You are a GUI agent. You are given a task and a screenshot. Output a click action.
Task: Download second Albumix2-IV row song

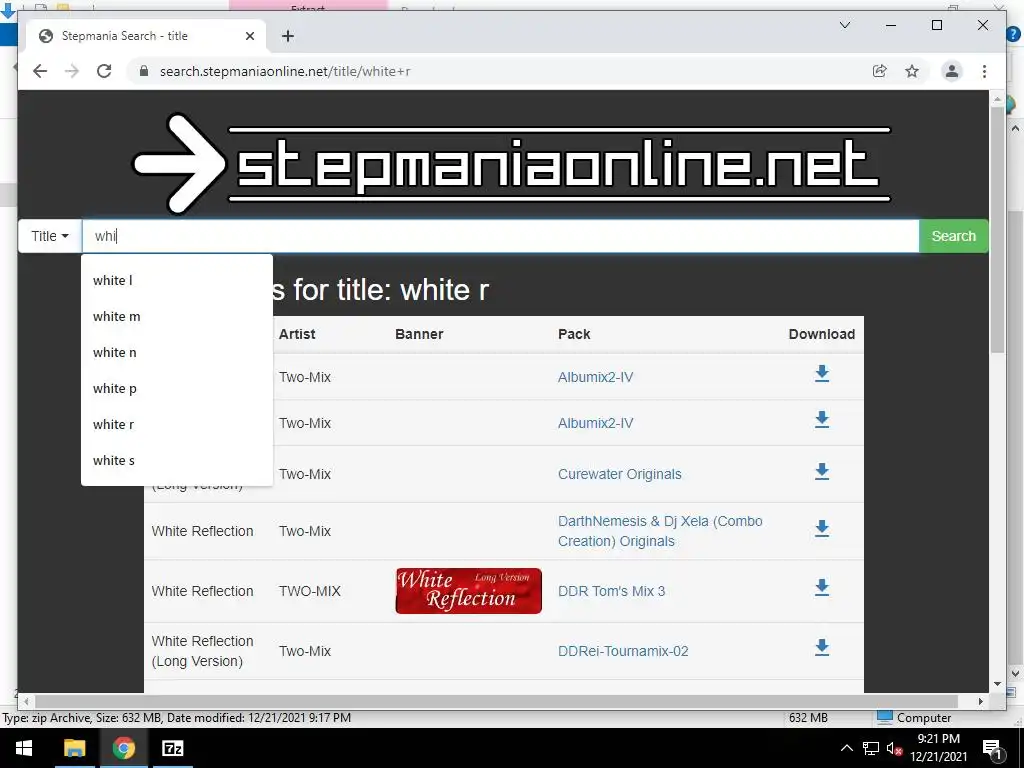point(822,420)
